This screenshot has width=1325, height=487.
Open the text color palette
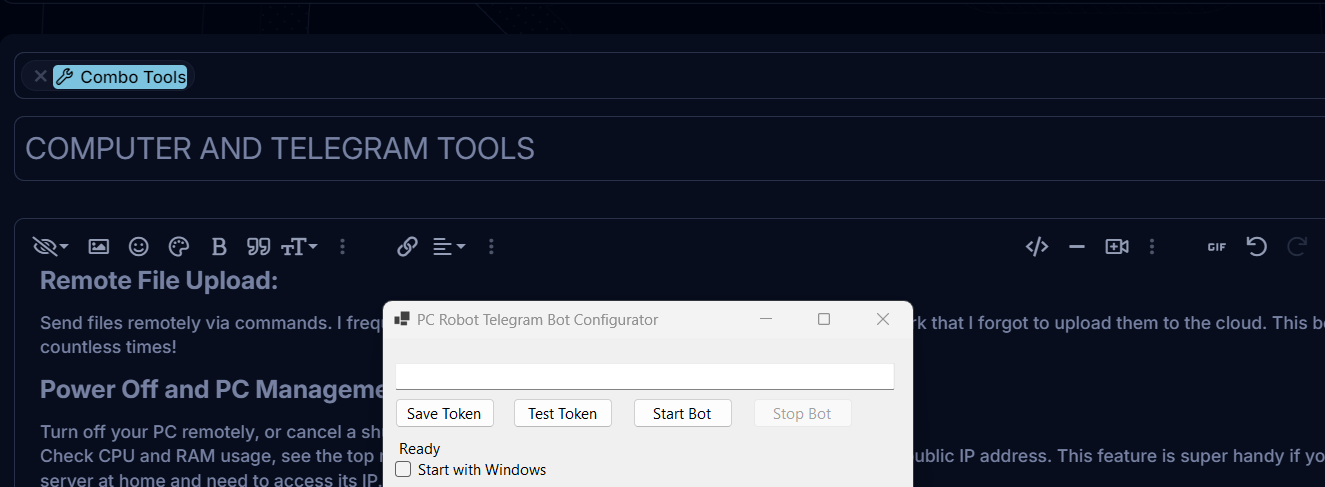click(179, 246)
